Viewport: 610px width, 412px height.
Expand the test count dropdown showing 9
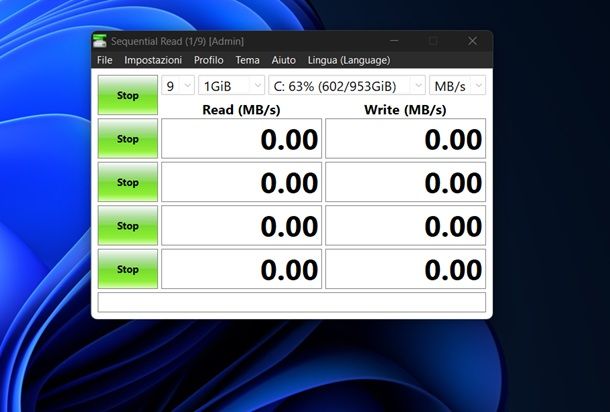tap(178, 86)
